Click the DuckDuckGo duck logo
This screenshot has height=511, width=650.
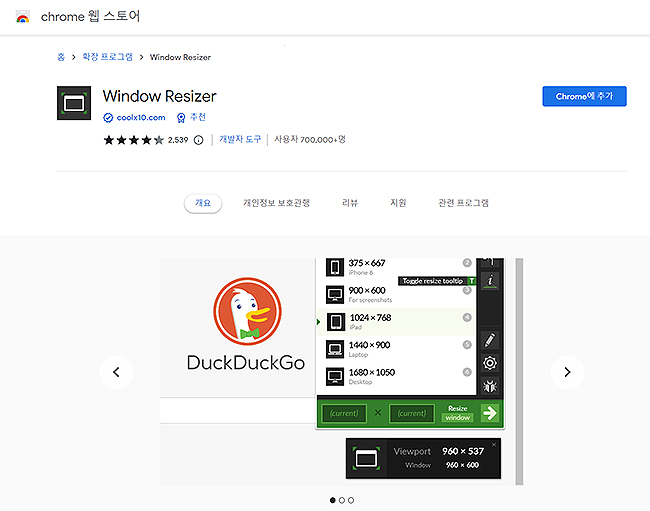[247, 311]
